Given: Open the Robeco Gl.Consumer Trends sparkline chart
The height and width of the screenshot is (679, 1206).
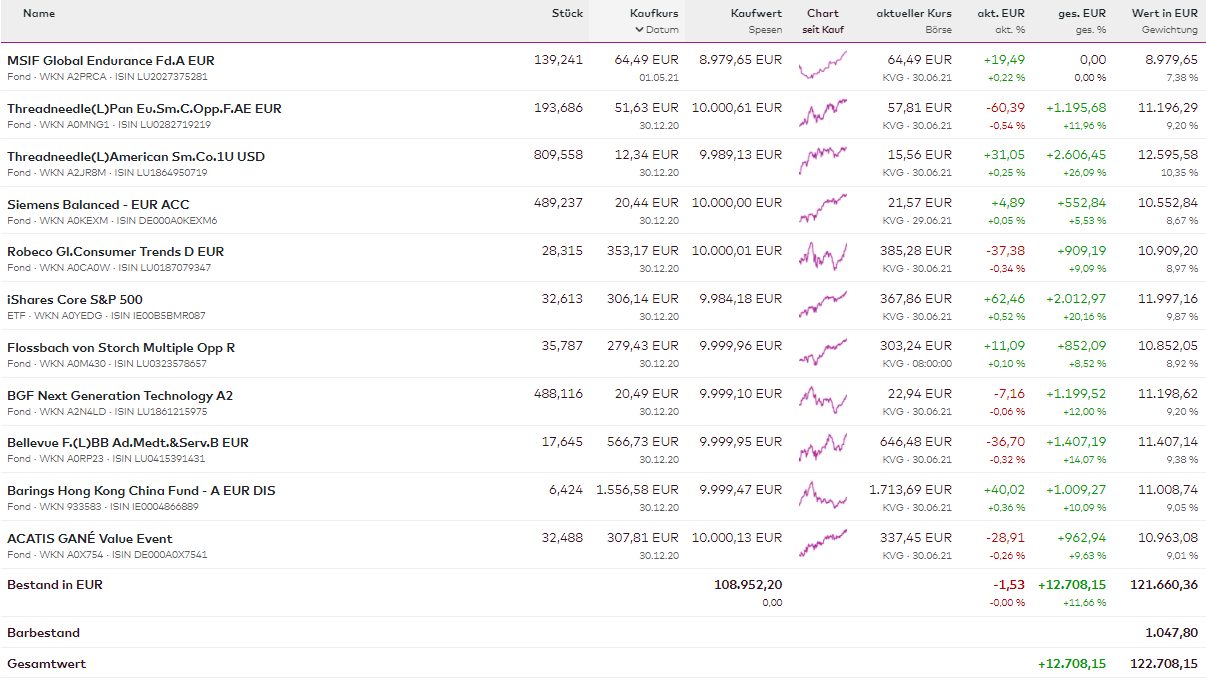Looking at the screenshot, I should (x=823, y=257).
